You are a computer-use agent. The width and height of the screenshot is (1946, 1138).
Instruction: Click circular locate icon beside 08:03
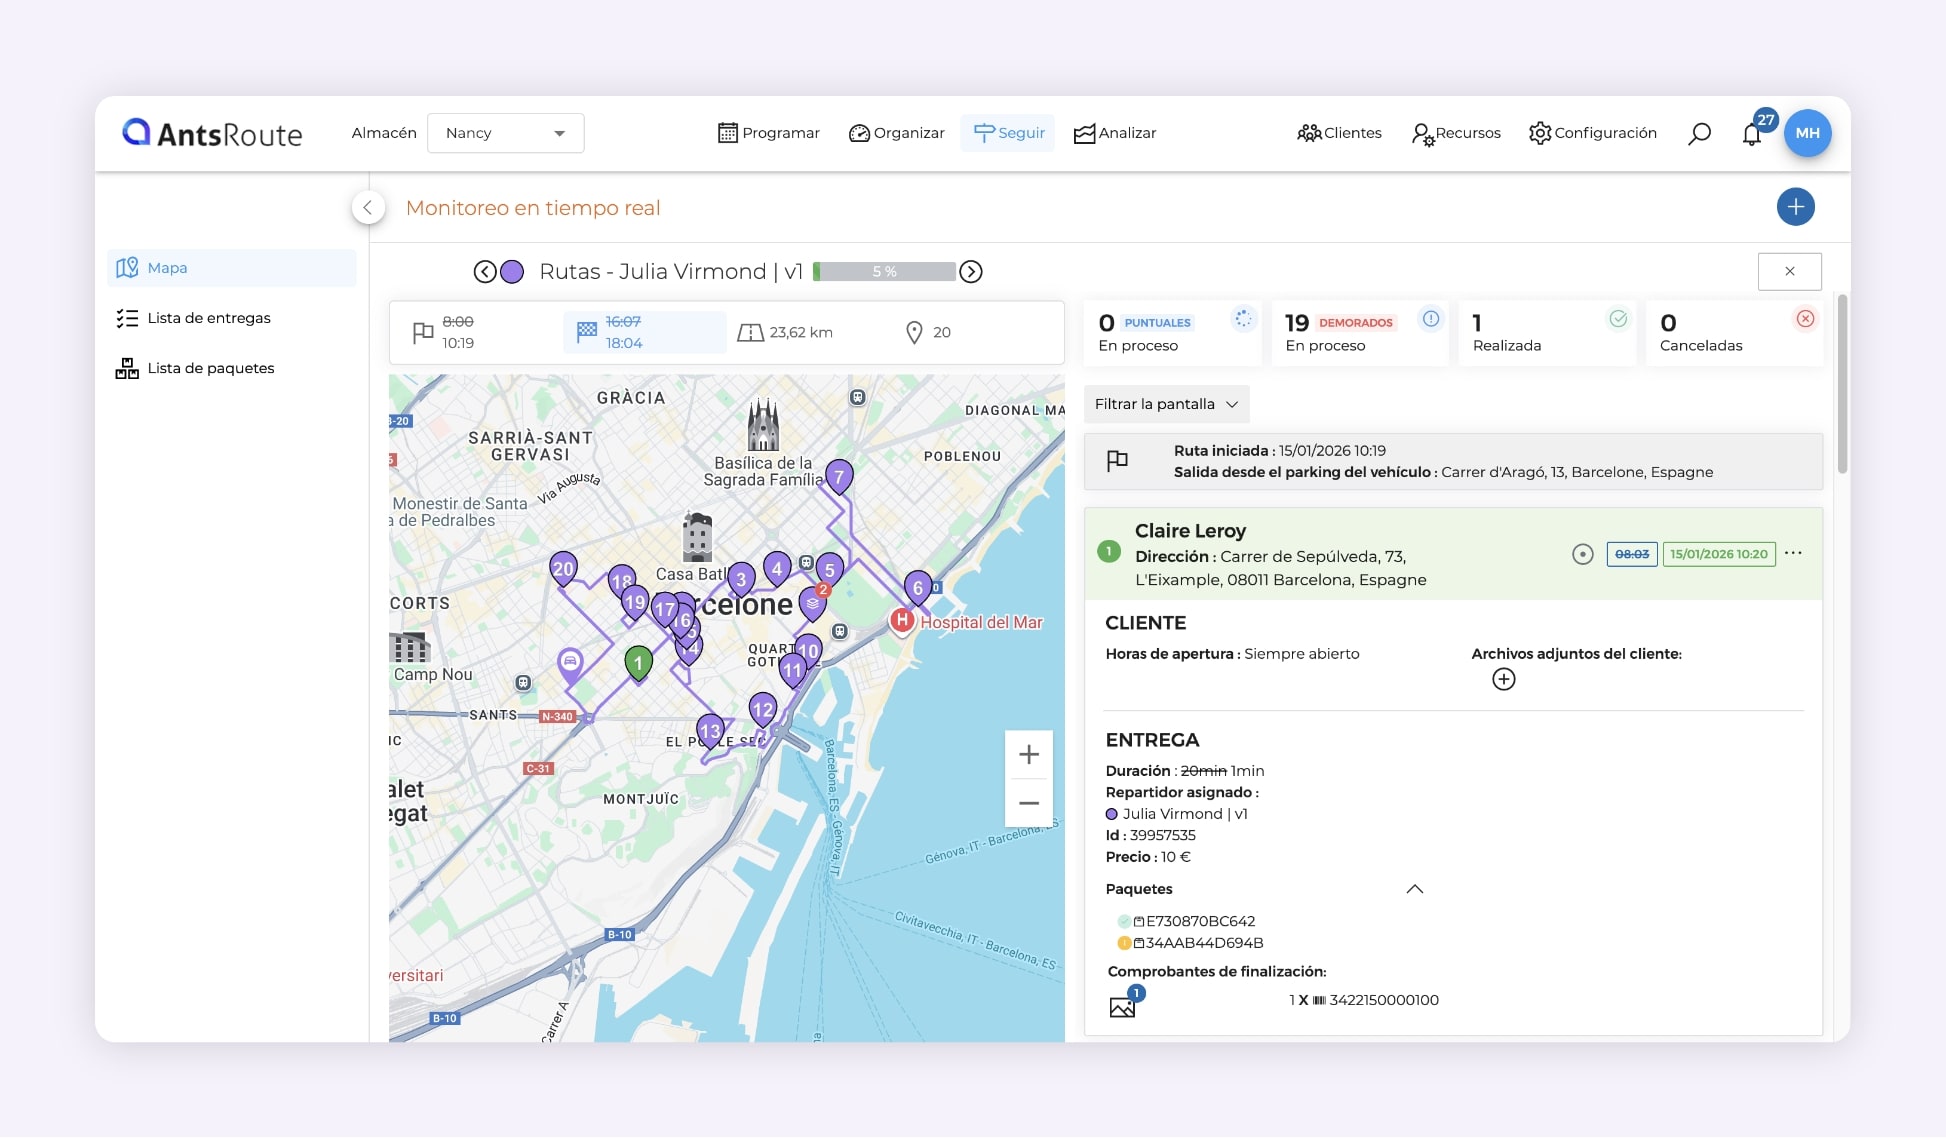pyautogui.click(x=1582, y=554)
